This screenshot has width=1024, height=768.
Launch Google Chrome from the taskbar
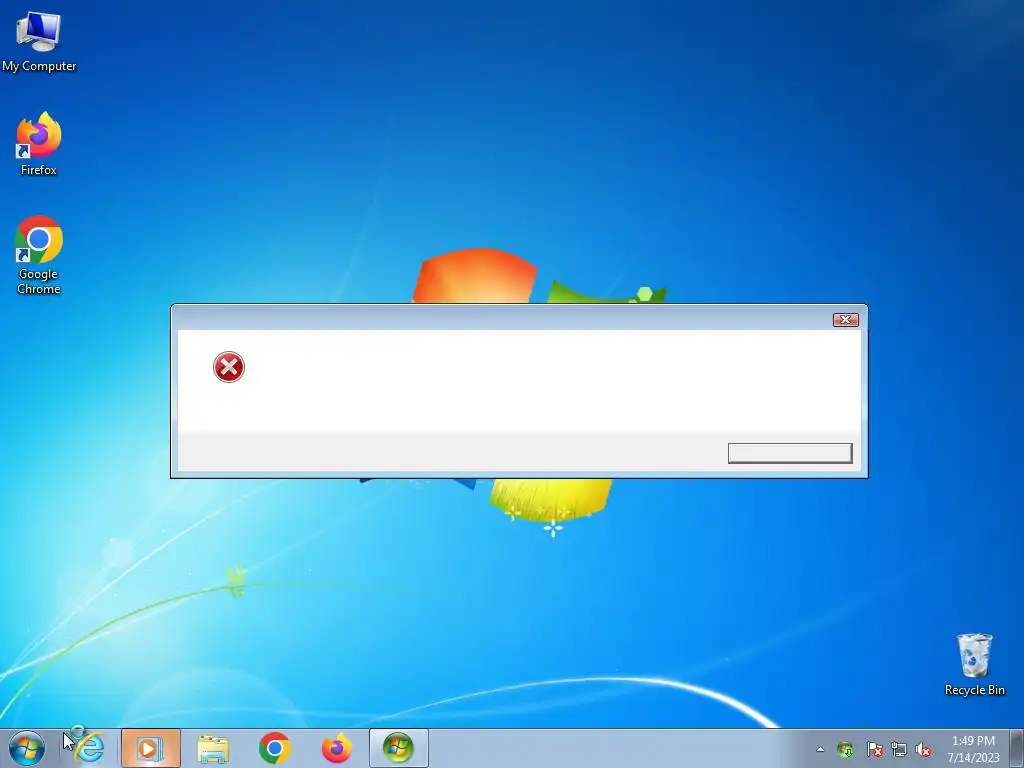pyautogui.click(x=275, y=748)
